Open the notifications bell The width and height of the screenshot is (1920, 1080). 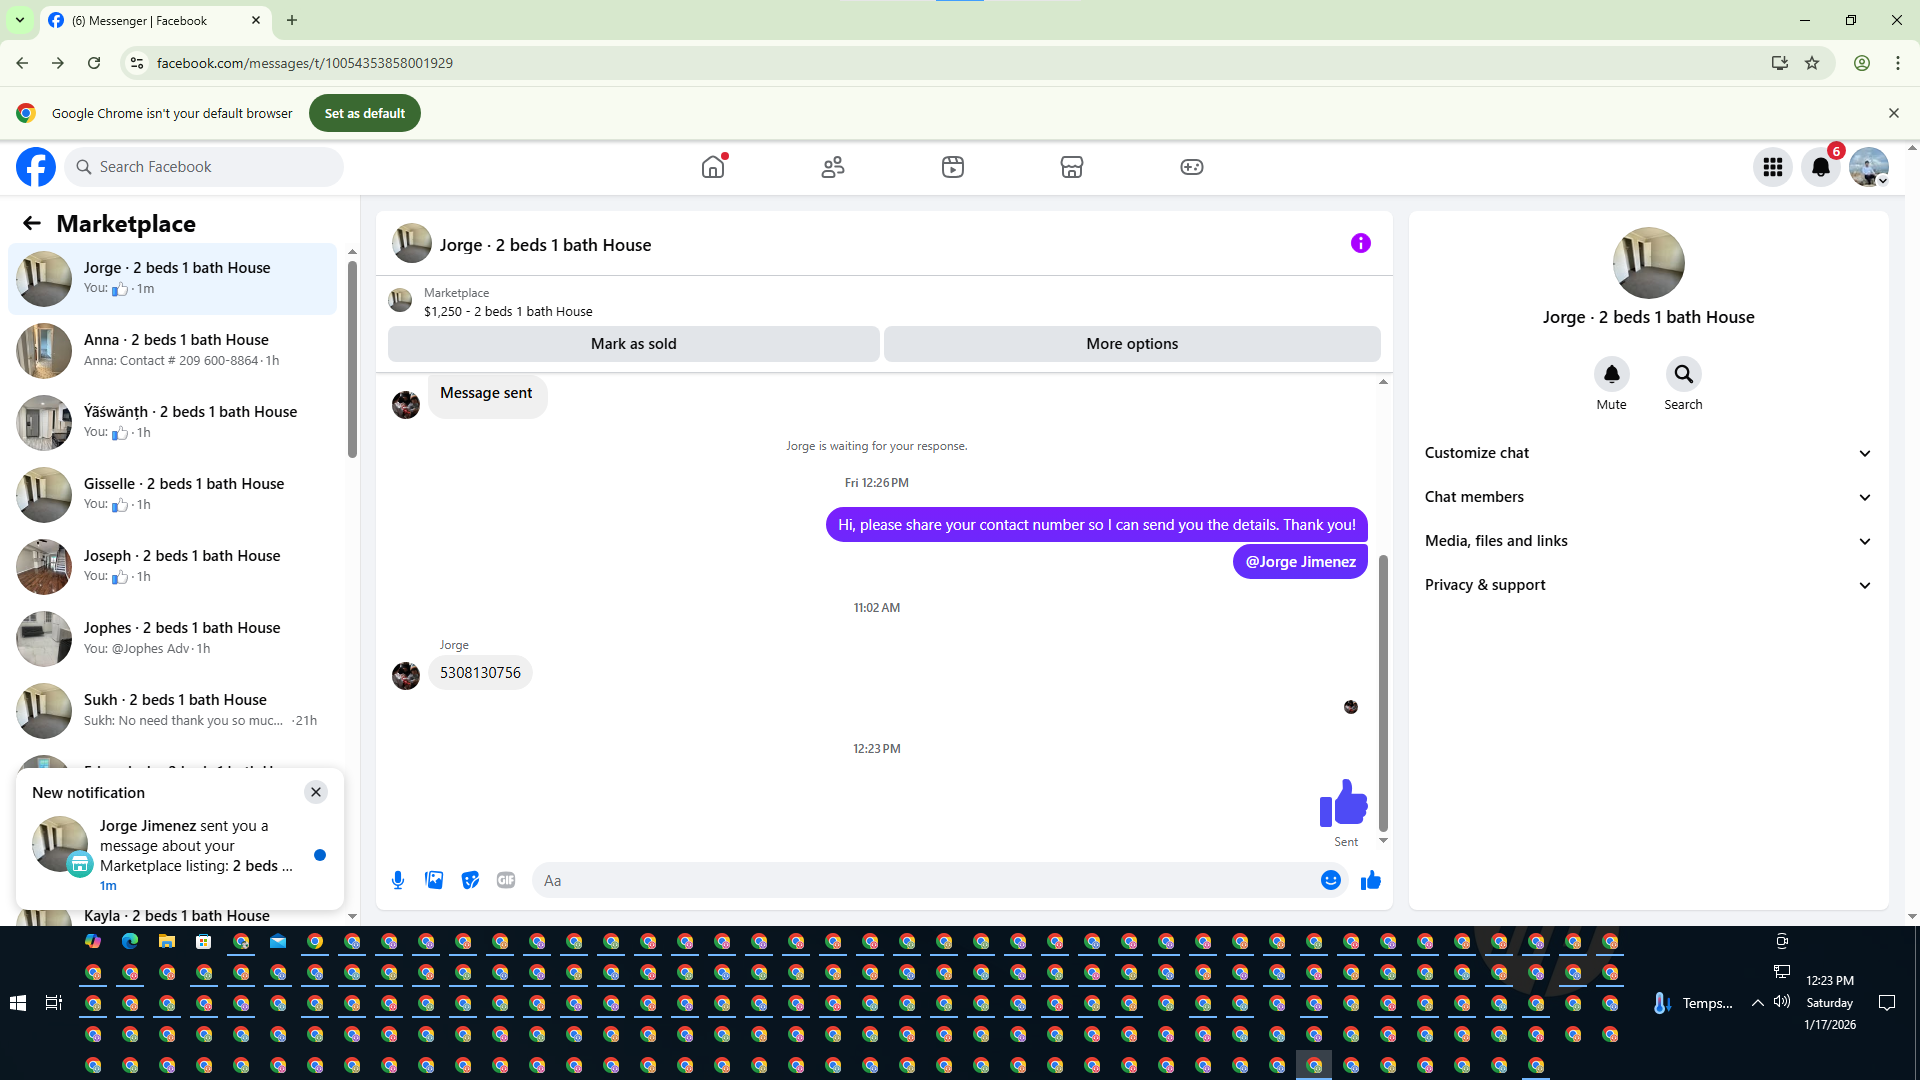click(1820, 167)
